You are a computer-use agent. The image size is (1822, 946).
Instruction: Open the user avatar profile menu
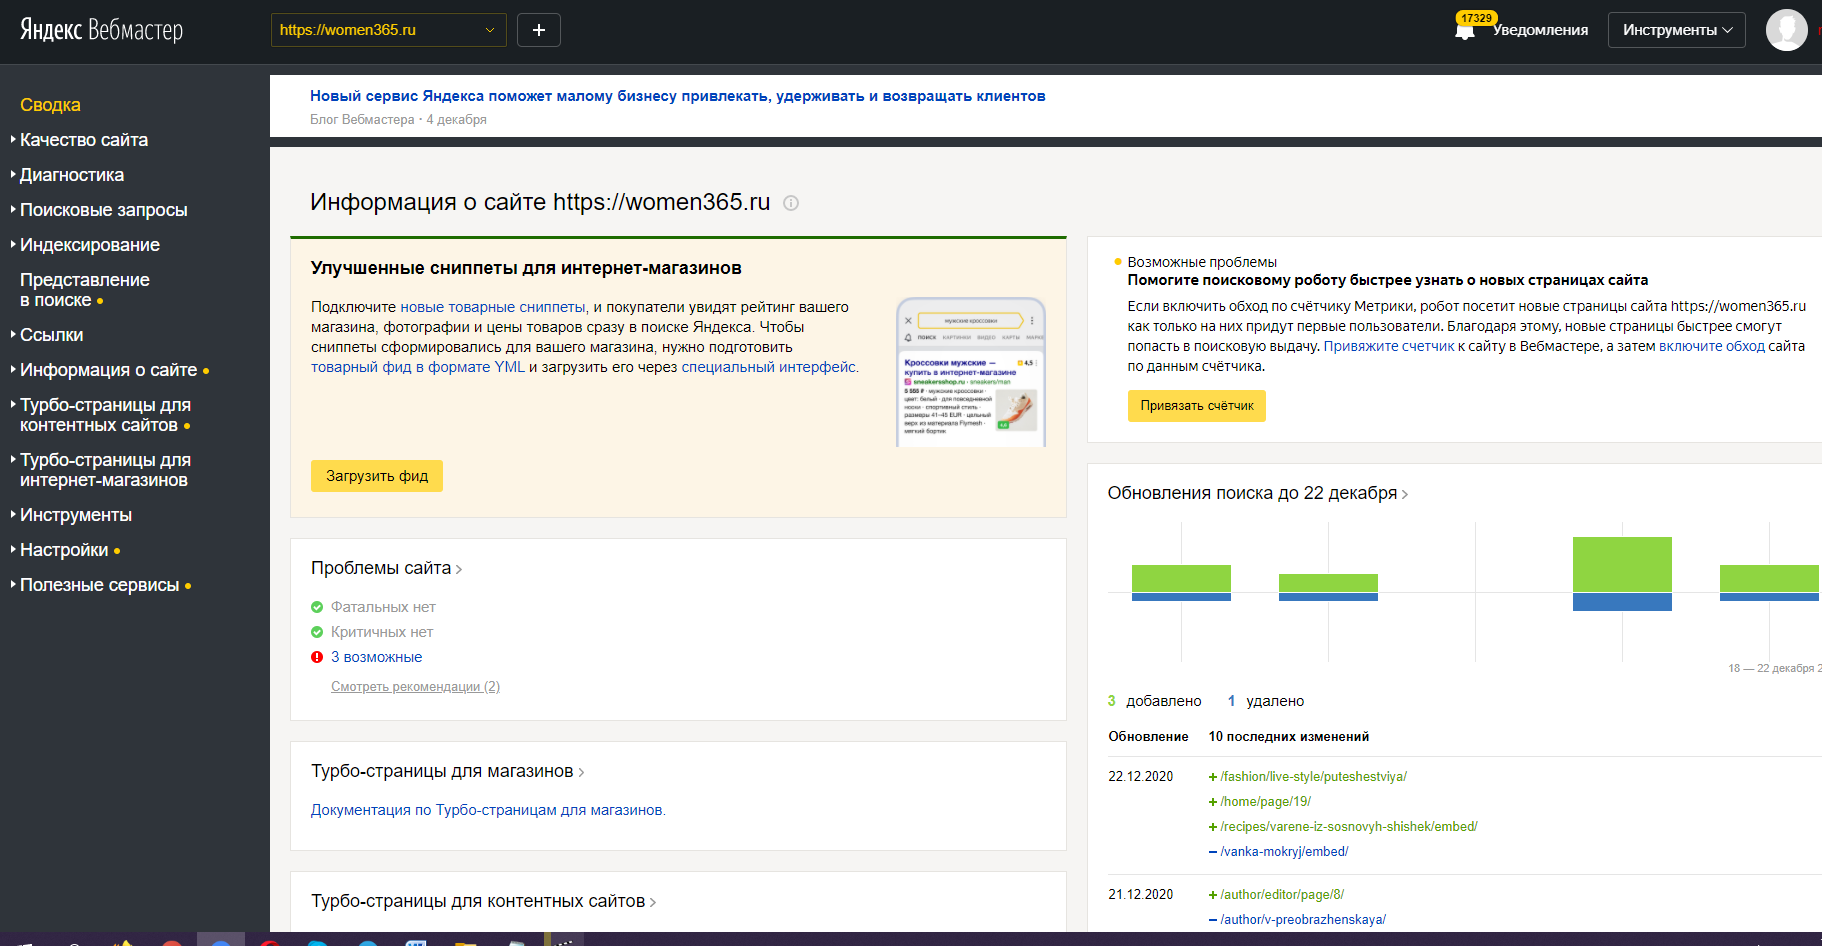click(x=1786, y=30)
